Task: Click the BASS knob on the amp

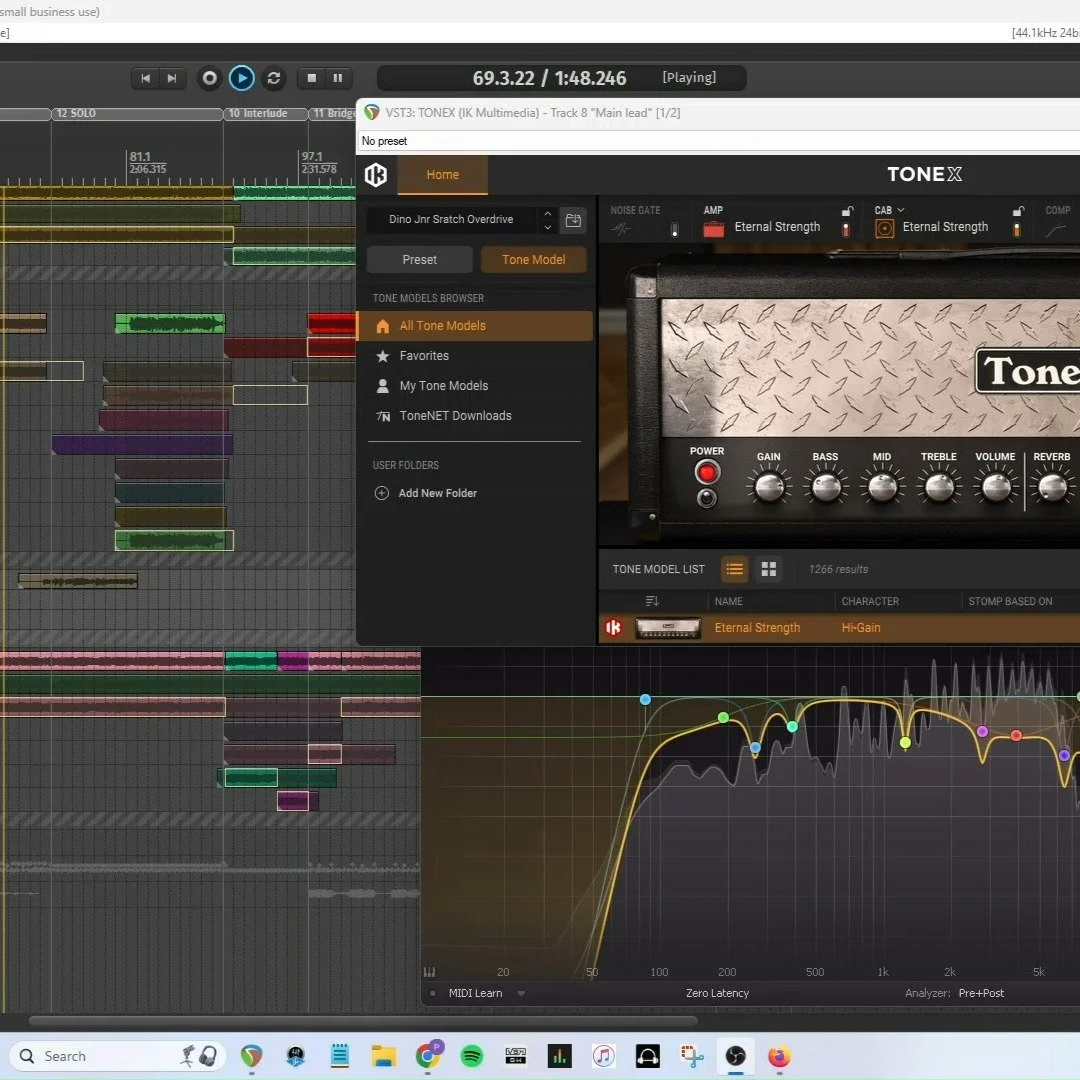Action: pyautogui.click(x=826, y=487)
